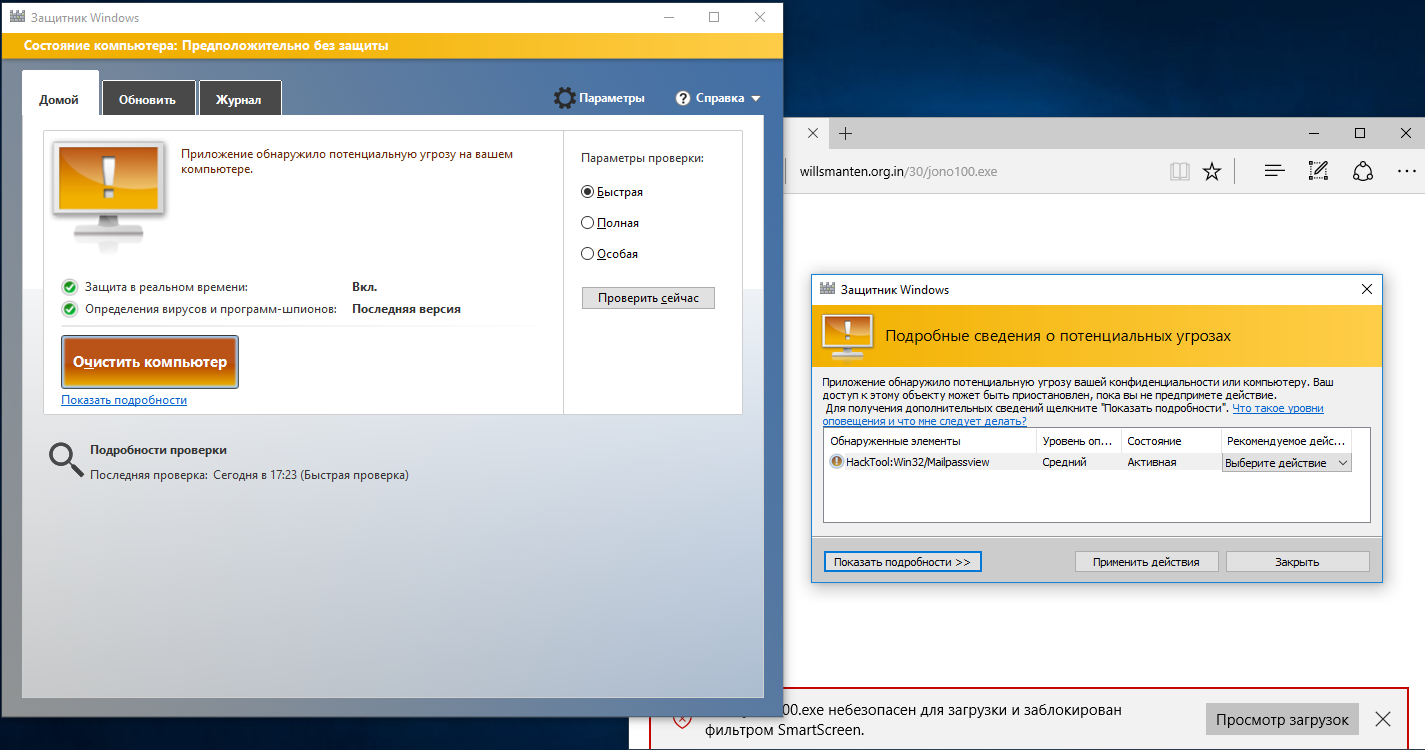Dismiss the SmartScreen download notification
This screenshot has height=750, width=1425.
click(1382, 719)
